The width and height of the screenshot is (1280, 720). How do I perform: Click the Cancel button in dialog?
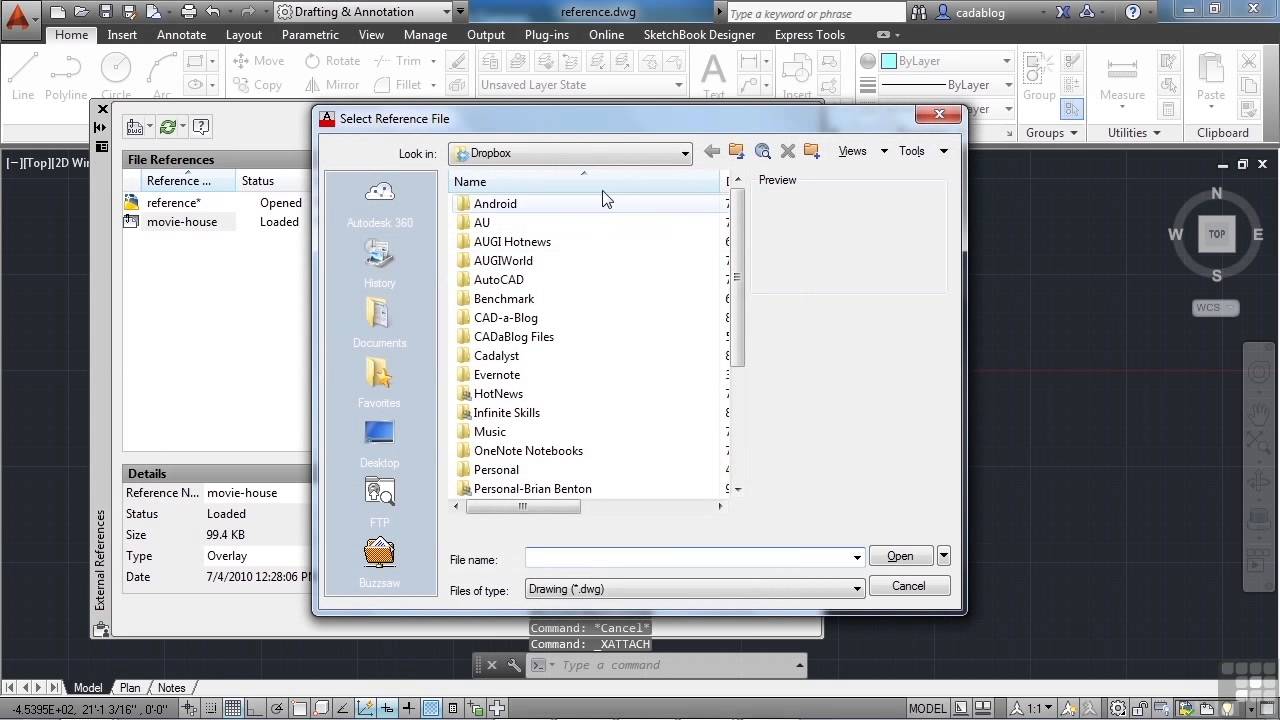[908, 586]
